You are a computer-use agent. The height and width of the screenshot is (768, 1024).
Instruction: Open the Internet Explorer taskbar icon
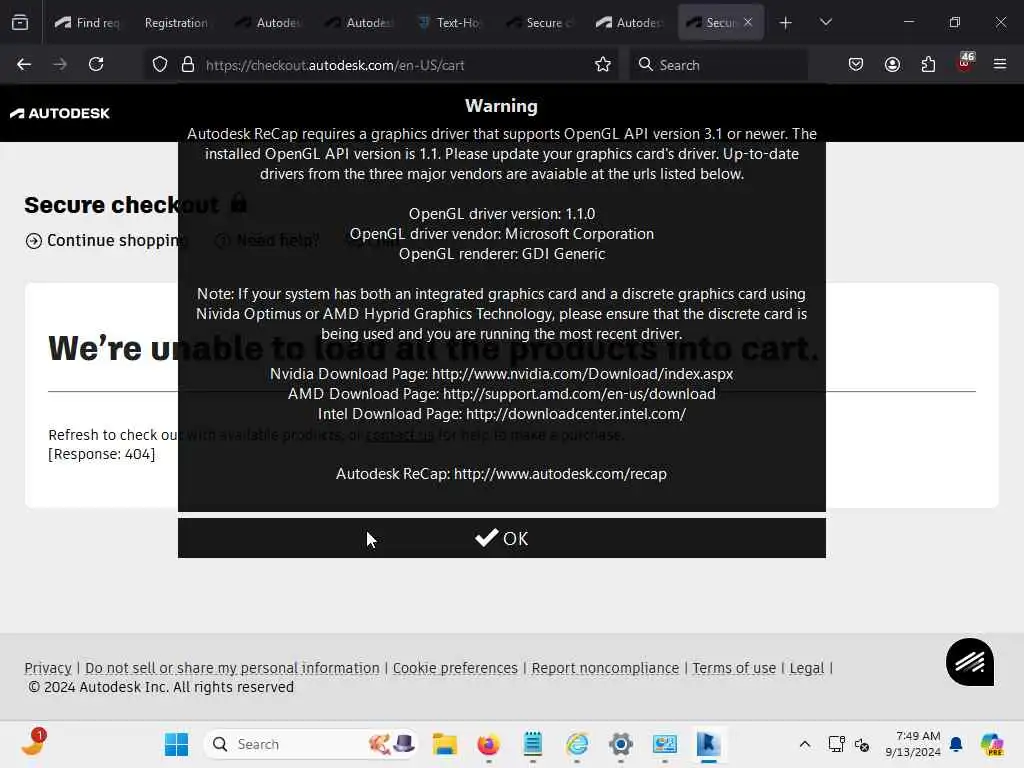[577, 744]
